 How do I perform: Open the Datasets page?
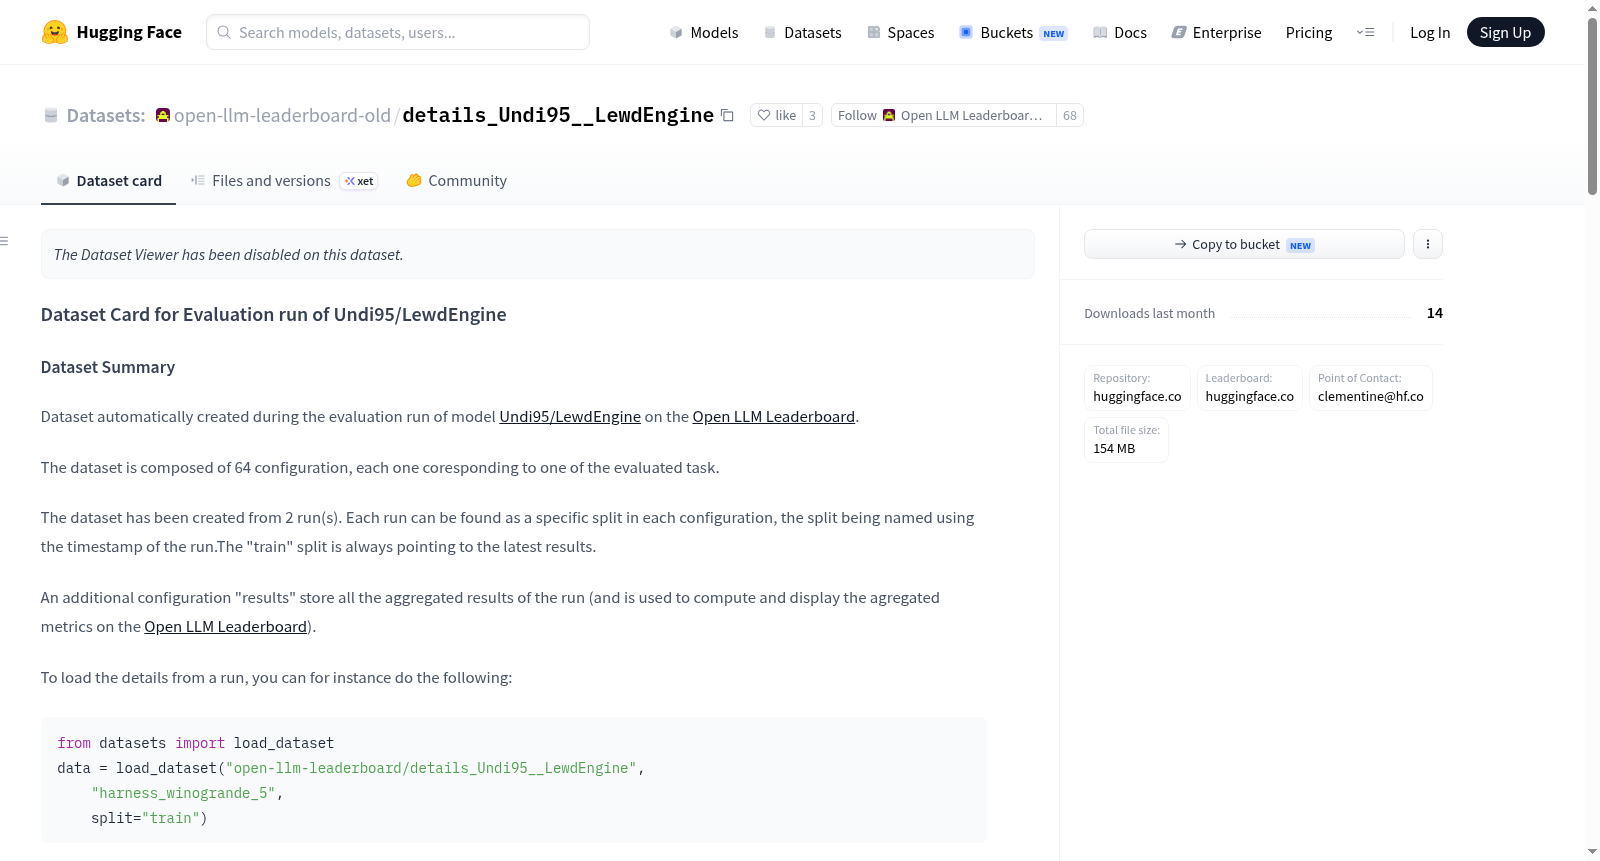[803, 32]
